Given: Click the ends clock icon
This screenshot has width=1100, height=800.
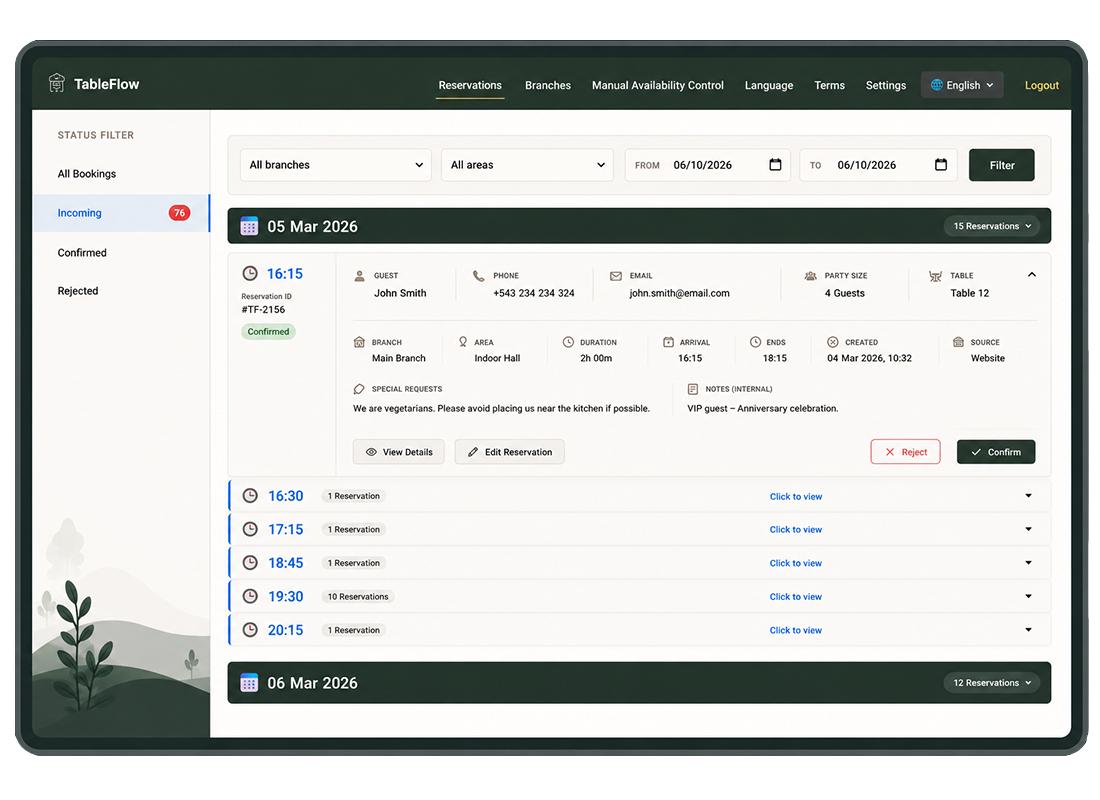Looking at the screenshot, I should point(756,342).
